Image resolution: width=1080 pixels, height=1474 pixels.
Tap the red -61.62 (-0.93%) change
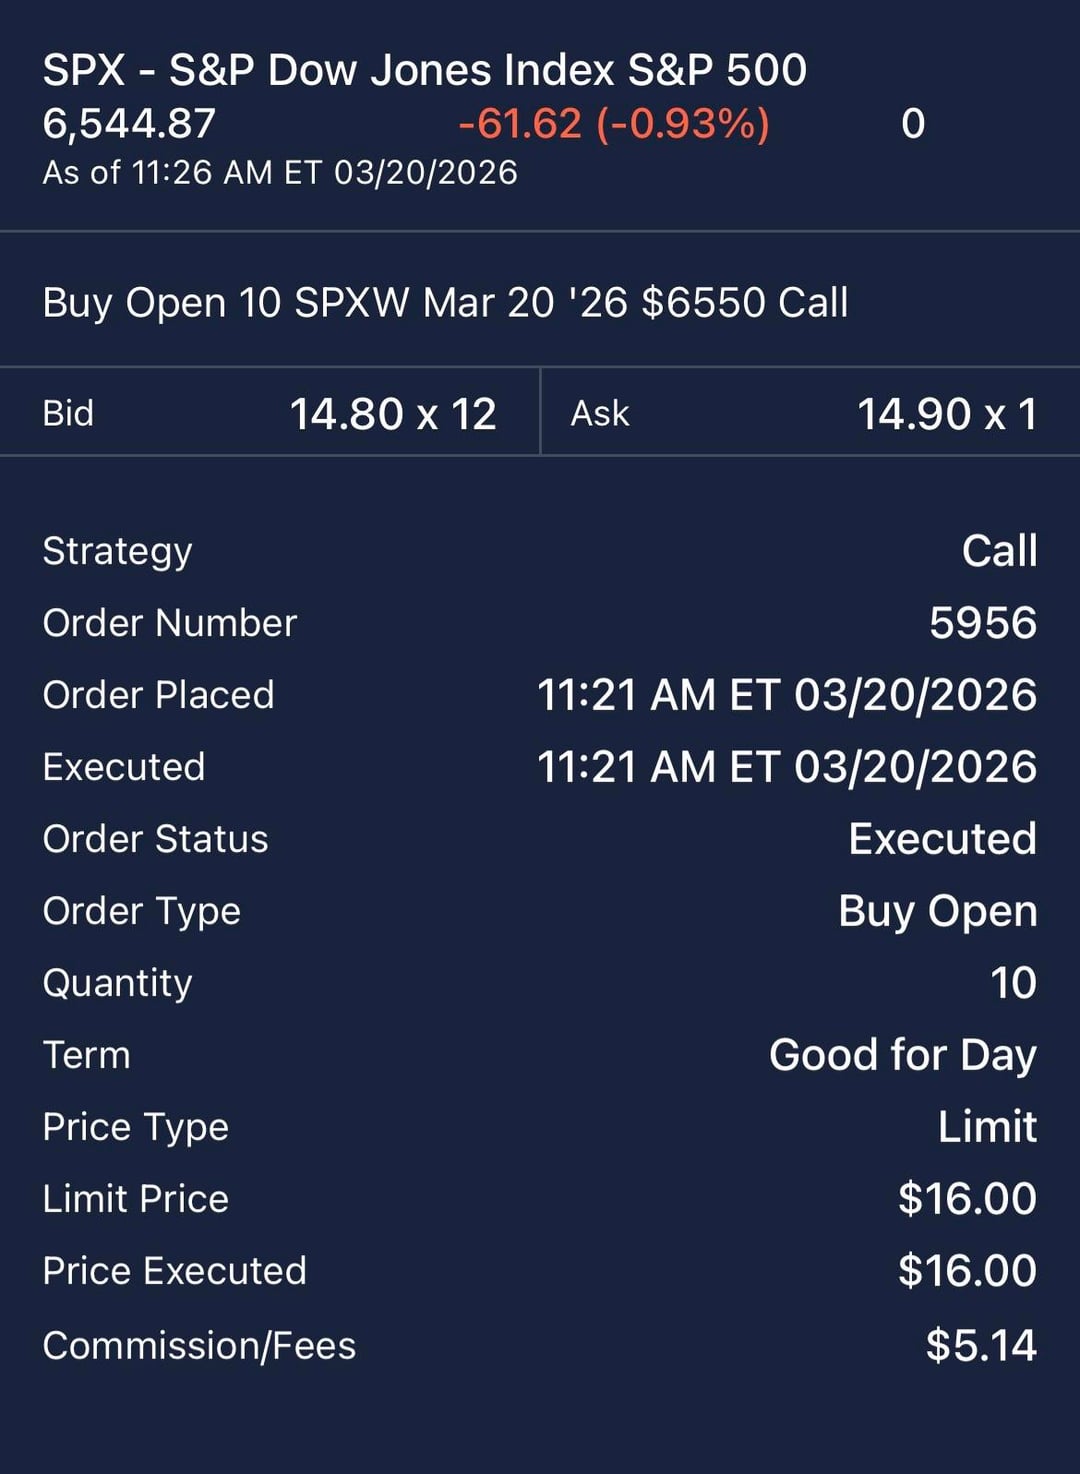(x=614, y=124)
